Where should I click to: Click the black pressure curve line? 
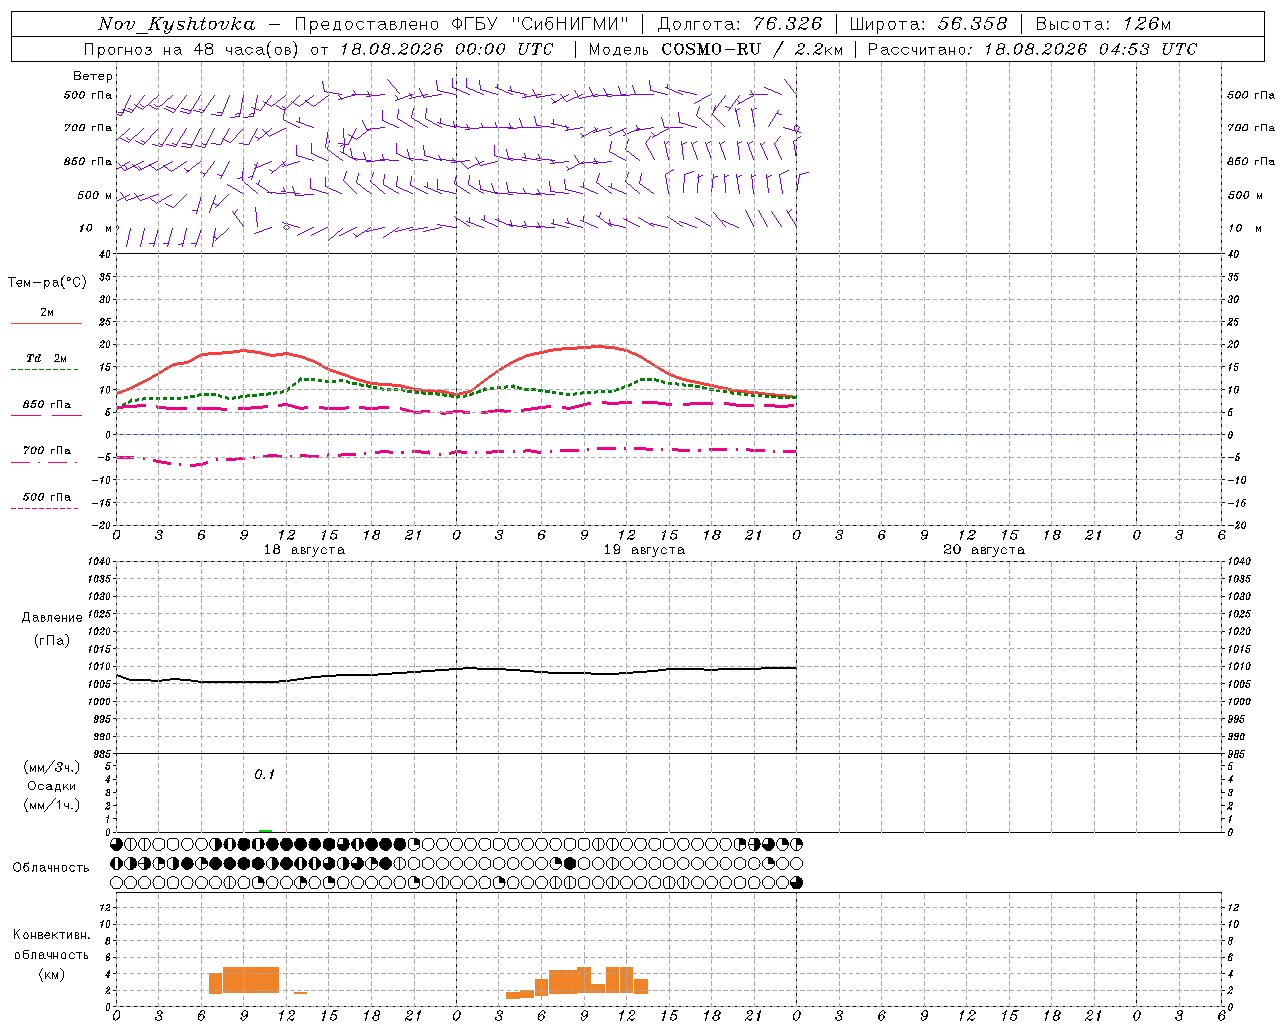click(456, 674)
